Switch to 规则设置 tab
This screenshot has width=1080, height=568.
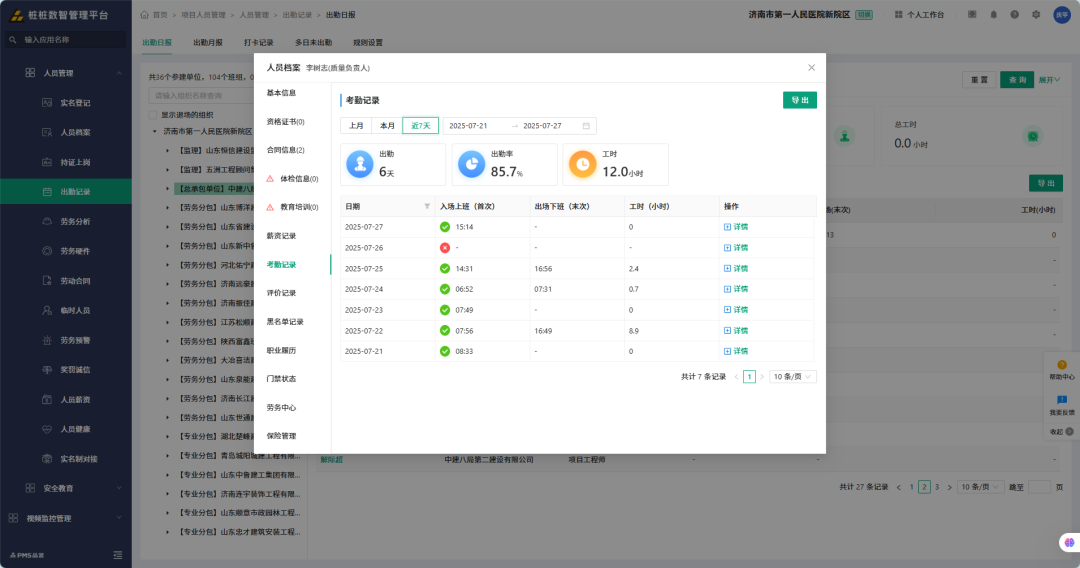click(368, 43)
